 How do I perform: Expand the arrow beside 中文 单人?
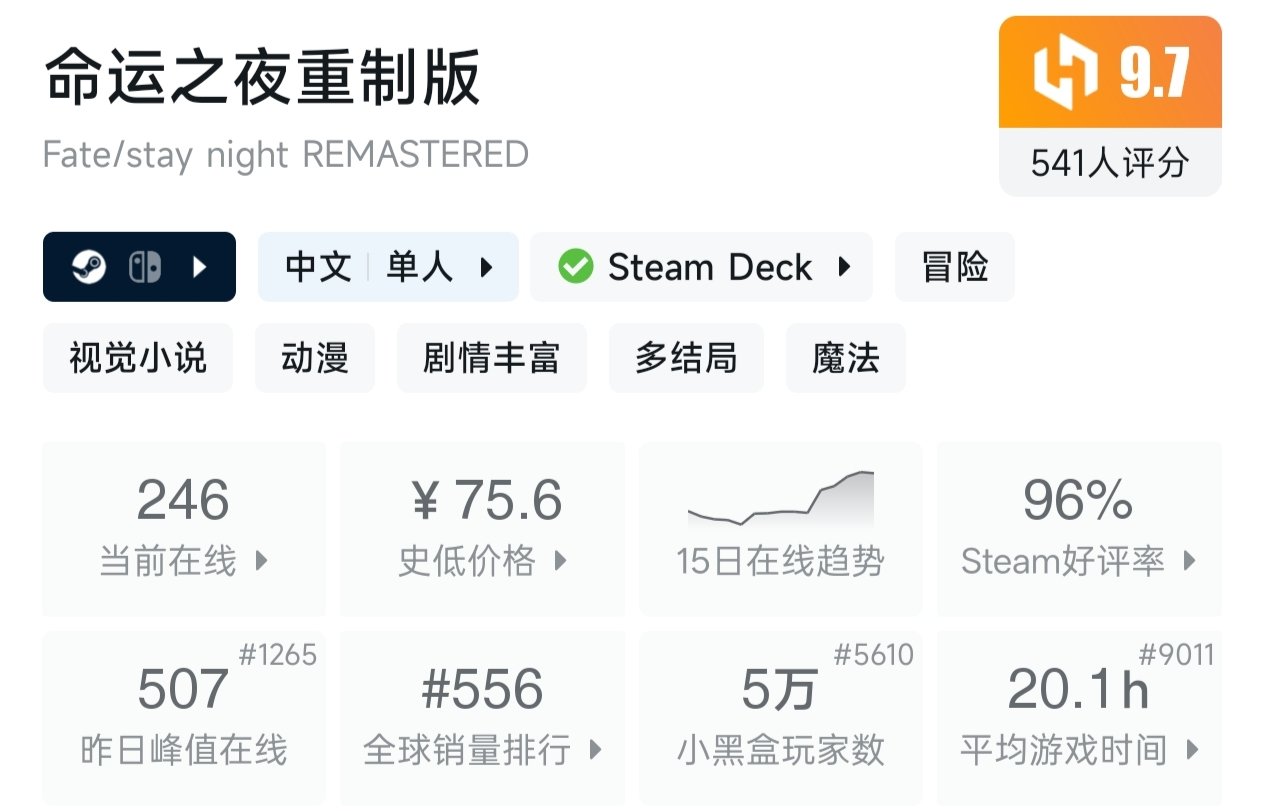(x=487, y=267)
